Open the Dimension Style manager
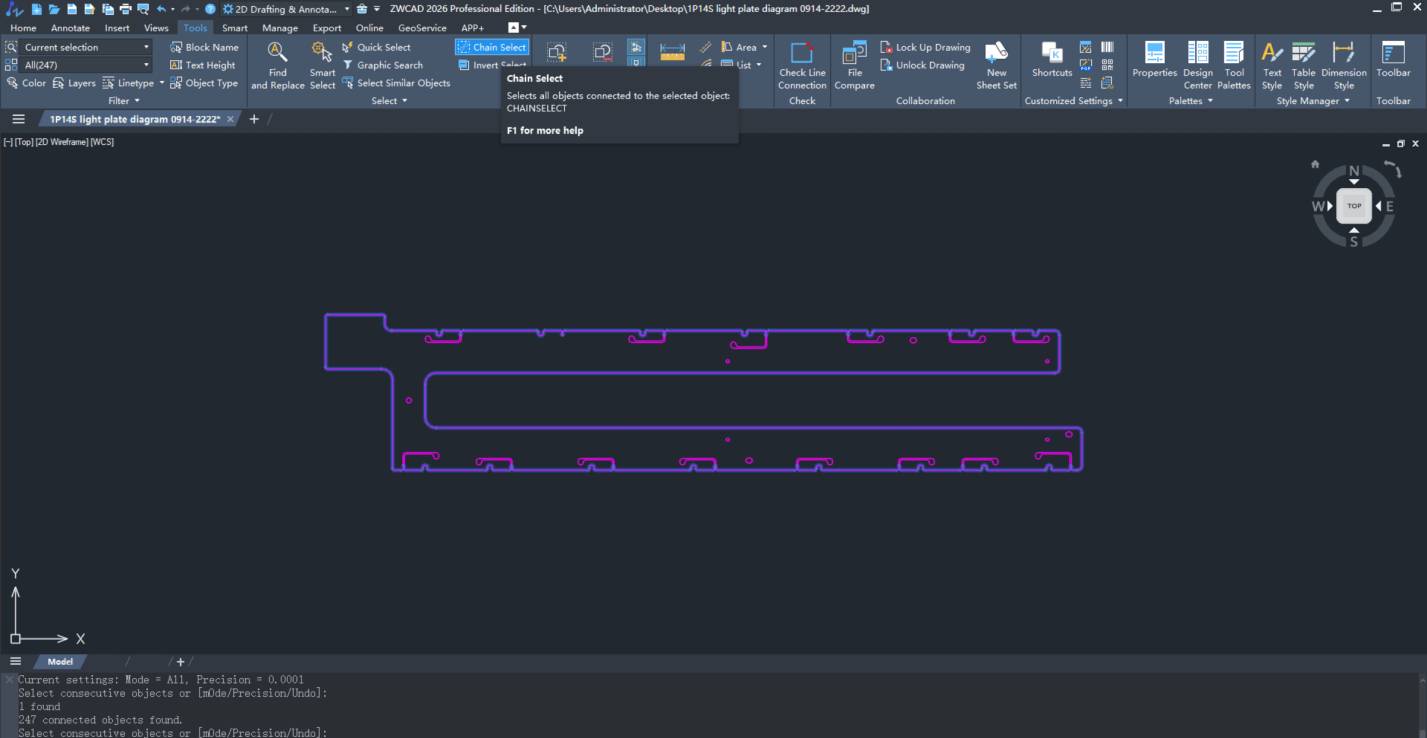 tap(1343, 65)
